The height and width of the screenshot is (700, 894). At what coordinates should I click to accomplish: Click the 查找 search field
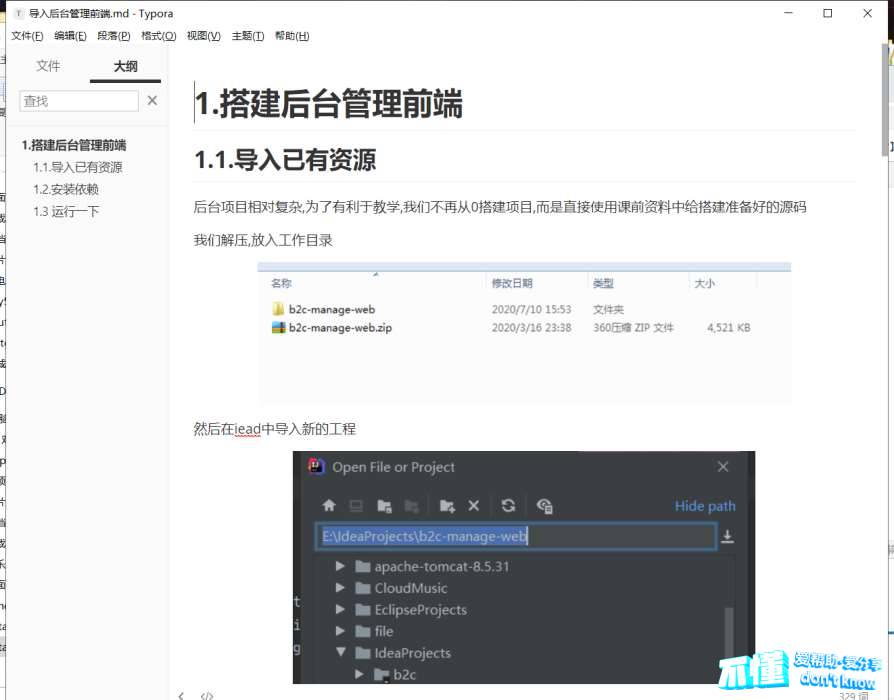click(x=79, y=101)
